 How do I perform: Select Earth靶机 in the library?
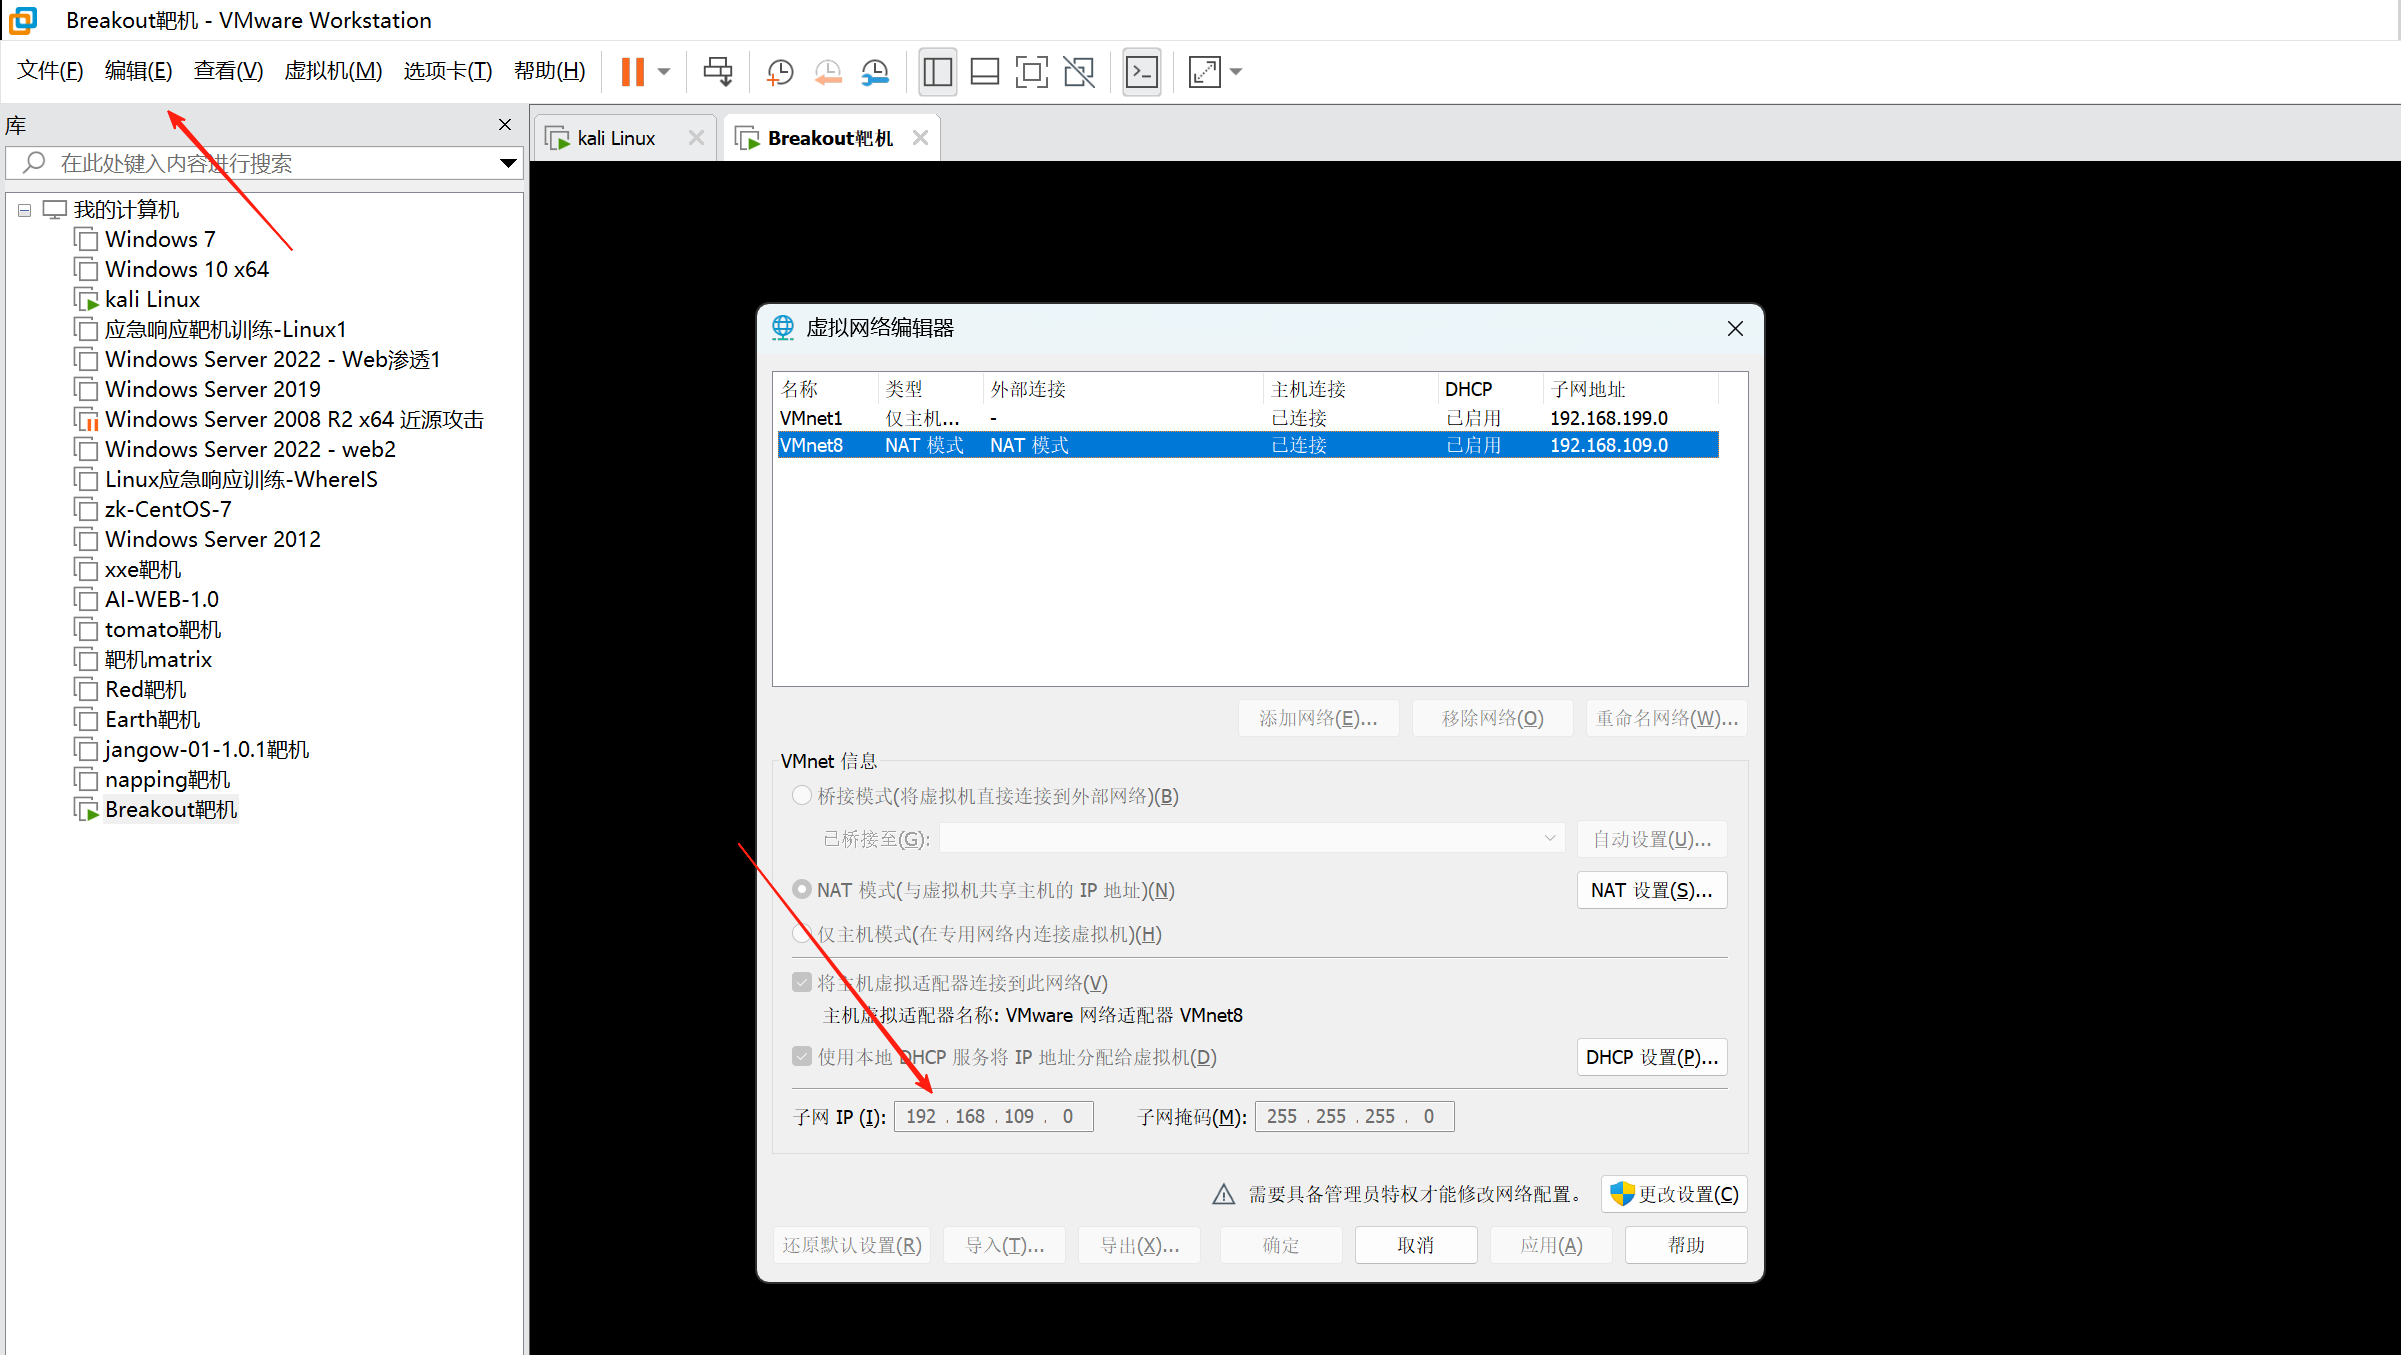[152, 720]
